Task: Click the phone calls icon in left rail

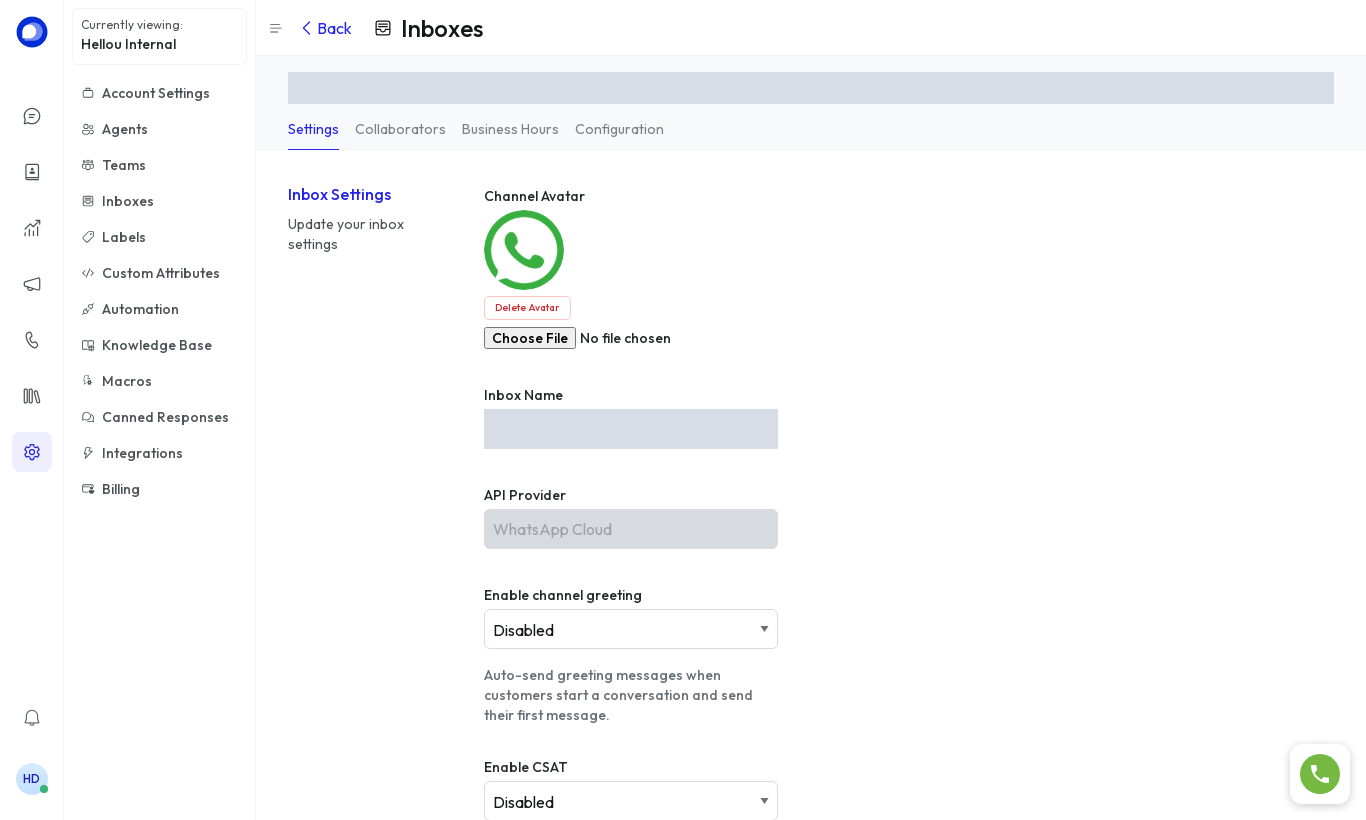Action: [x=32, y=340]
